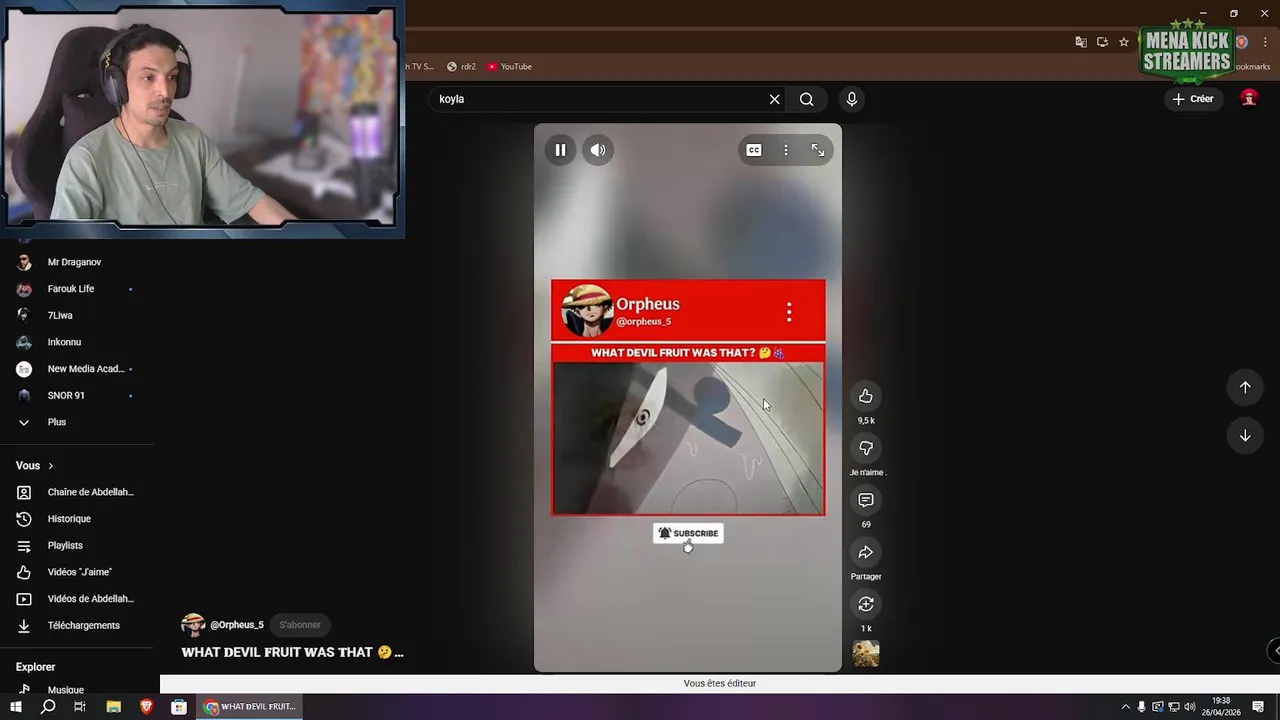Open Vidéos de Abdellah... sidebar item
1280x720 pixels.
[77, 599]
